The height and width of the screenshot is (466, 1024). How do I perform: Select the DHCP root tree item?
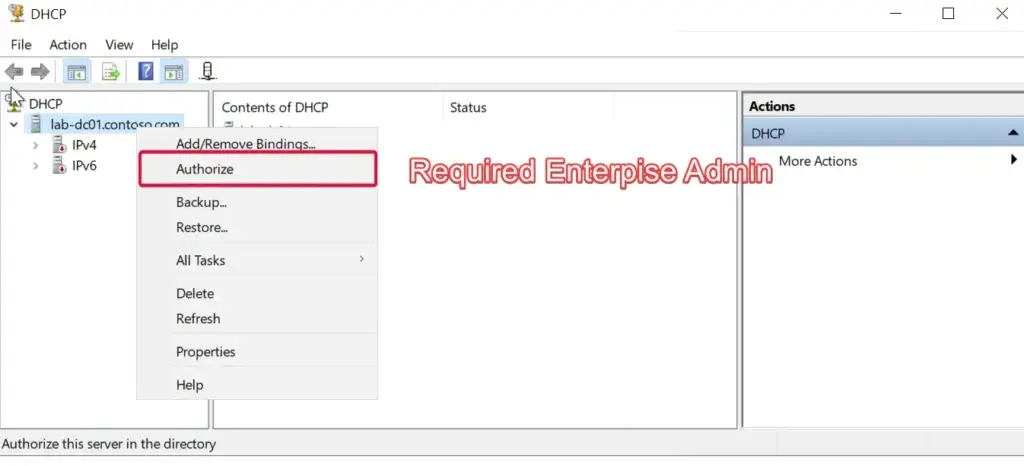(45, 103)
